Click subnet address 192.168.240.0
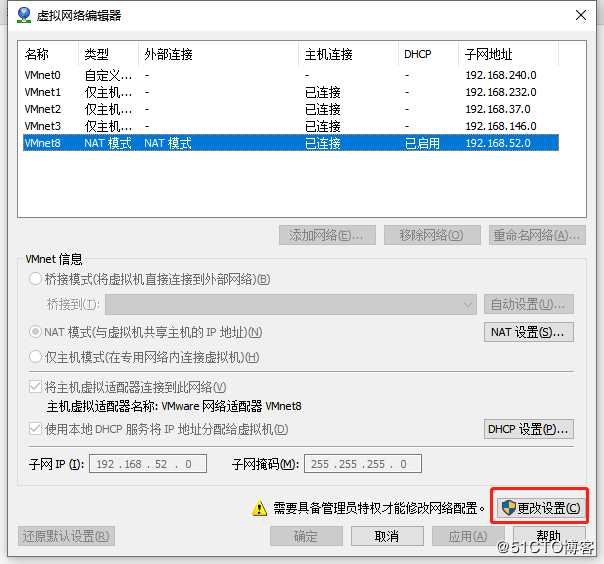 pos(501,75)
